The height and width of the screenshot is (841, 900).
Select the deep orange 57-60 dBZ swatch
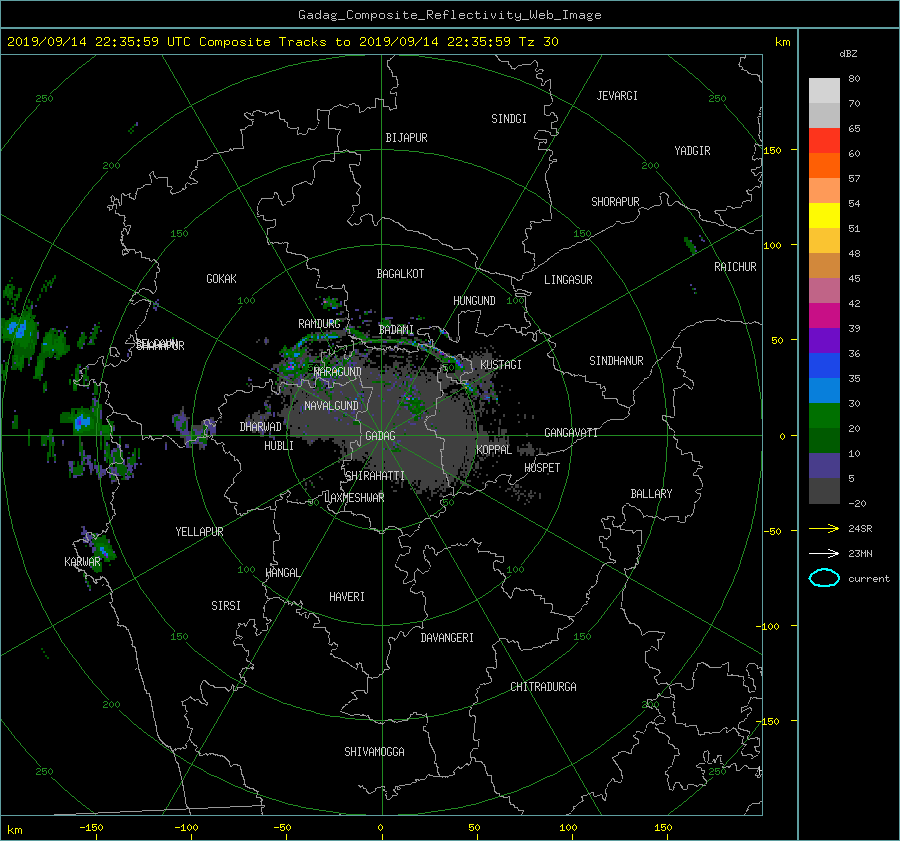(x=824, y=166)
